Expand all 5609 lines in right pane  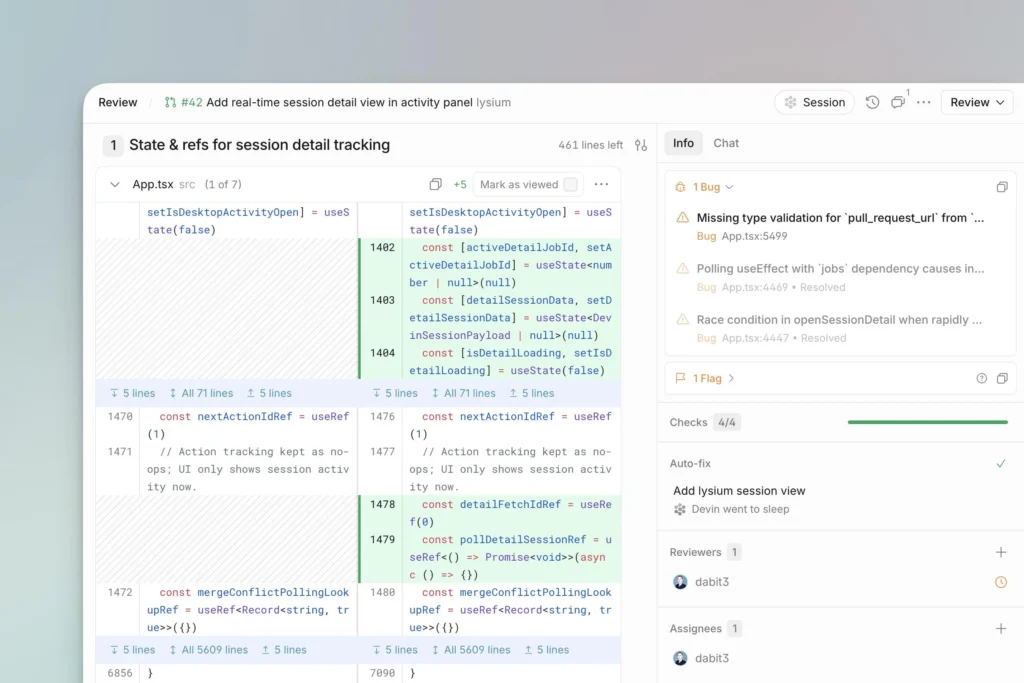[x=471, y=650]
